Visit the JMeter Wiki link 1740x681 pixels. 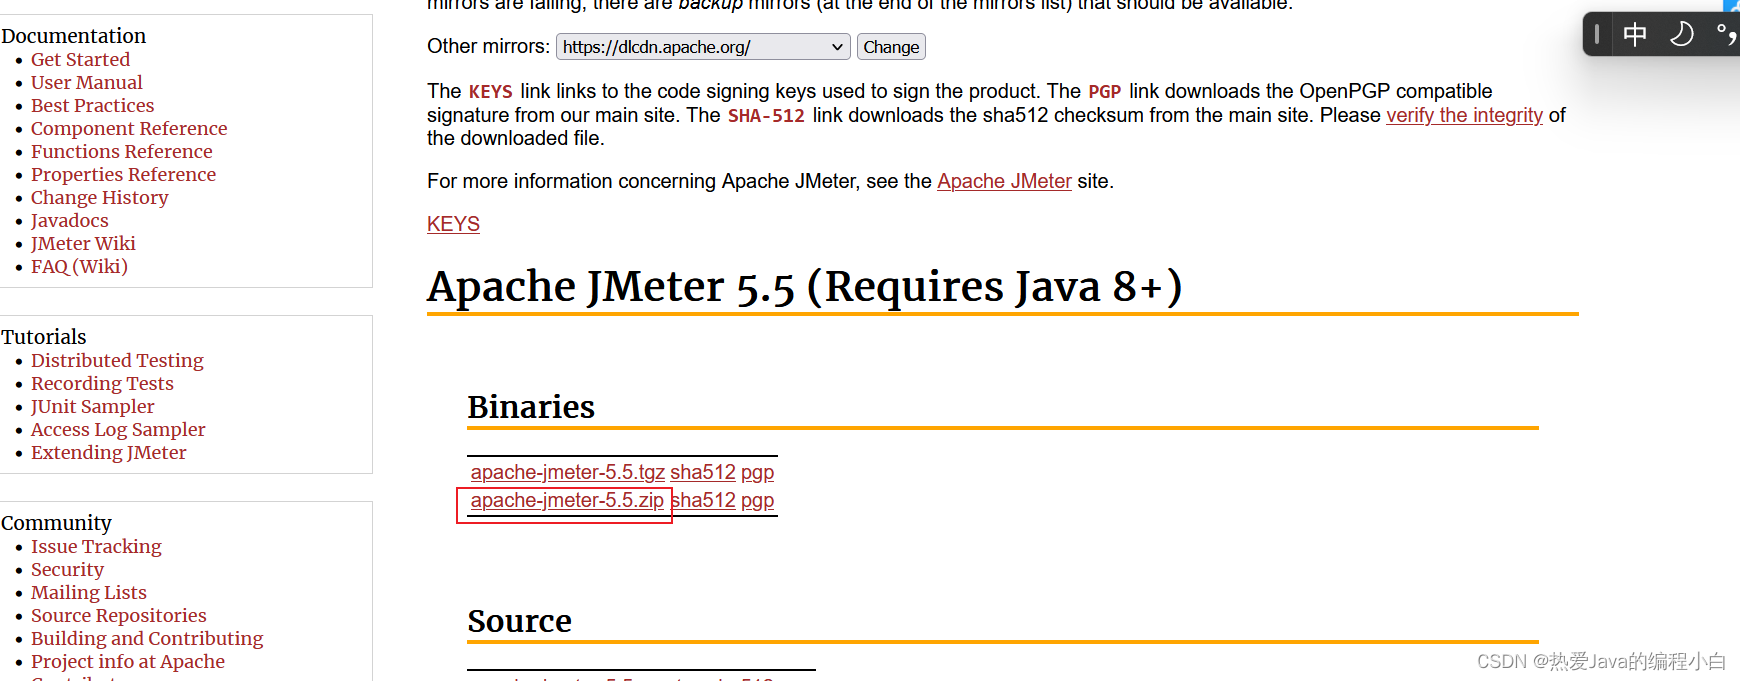click(x=83, y=244)
